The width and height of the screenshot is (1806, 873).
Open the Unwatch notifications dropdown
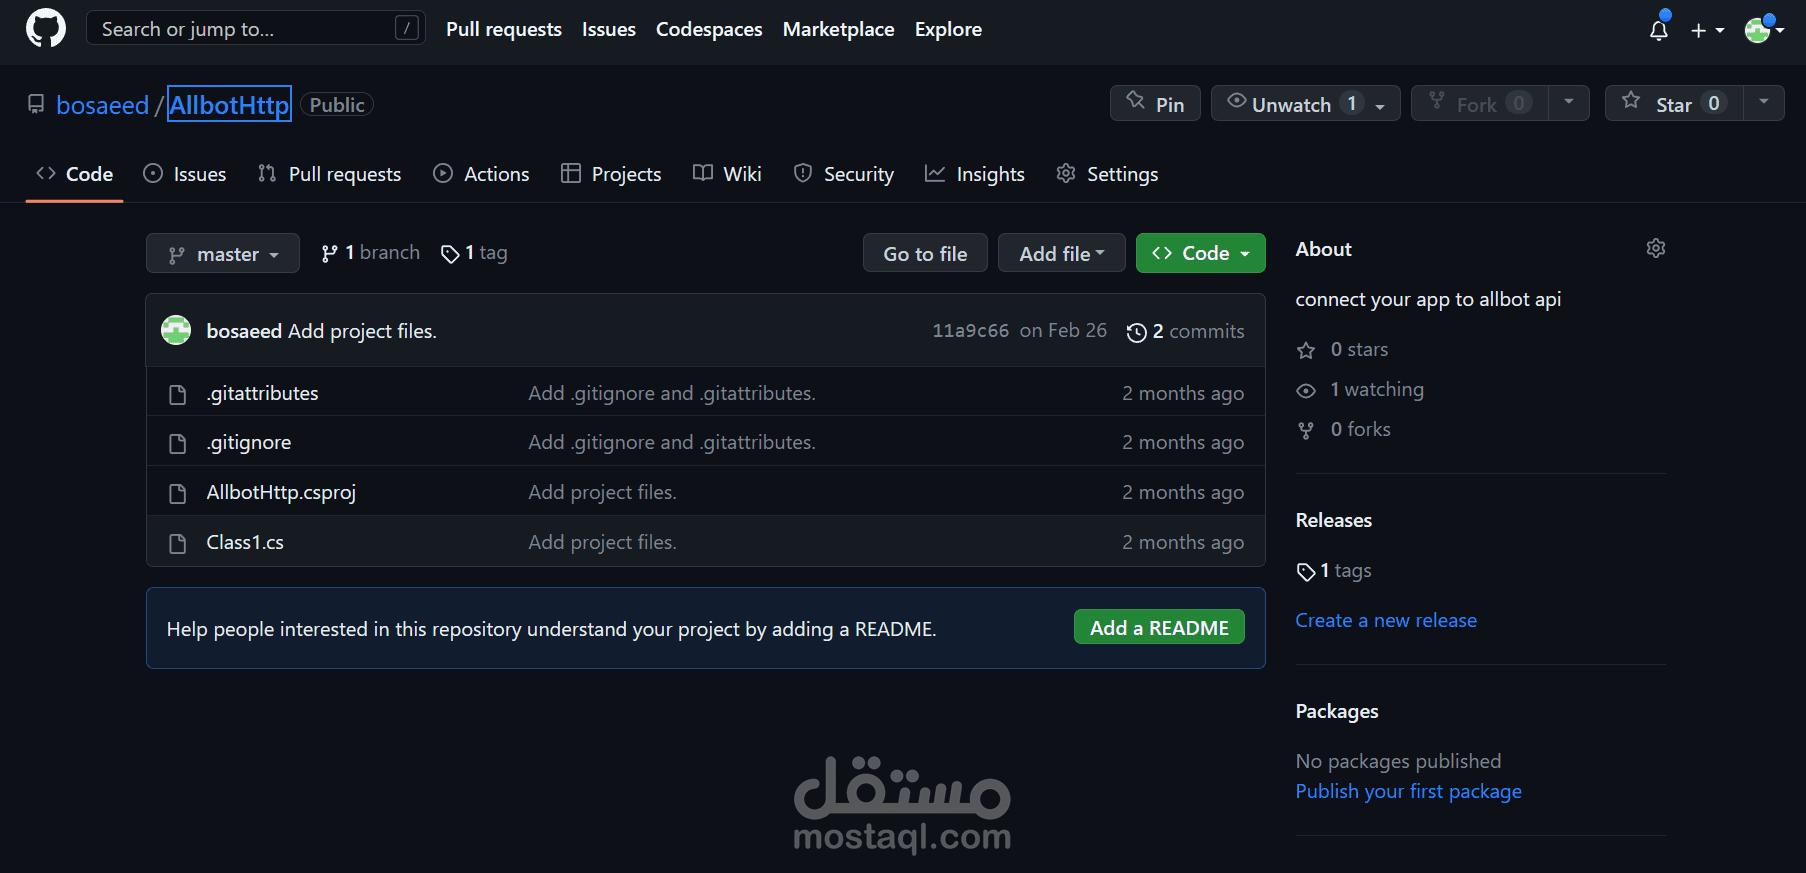(x=1305, y=103)
